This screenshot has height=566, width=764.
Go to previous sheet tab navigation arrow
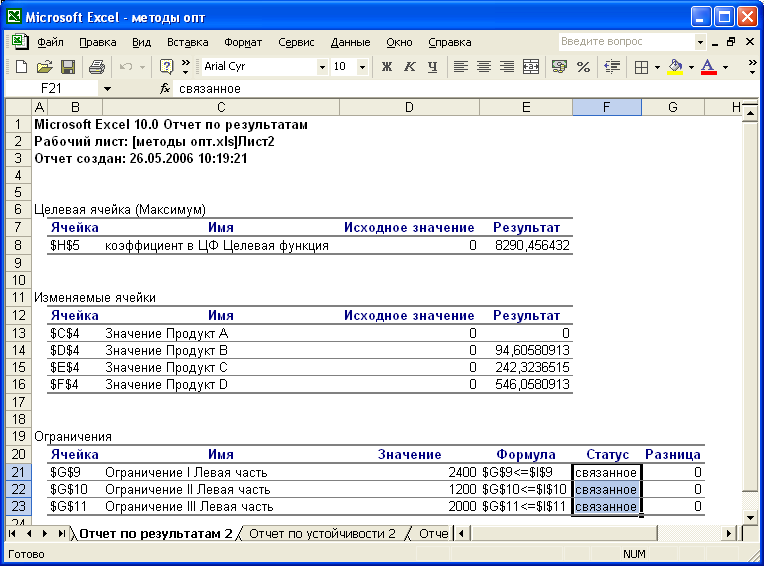[x=29, y=534]
